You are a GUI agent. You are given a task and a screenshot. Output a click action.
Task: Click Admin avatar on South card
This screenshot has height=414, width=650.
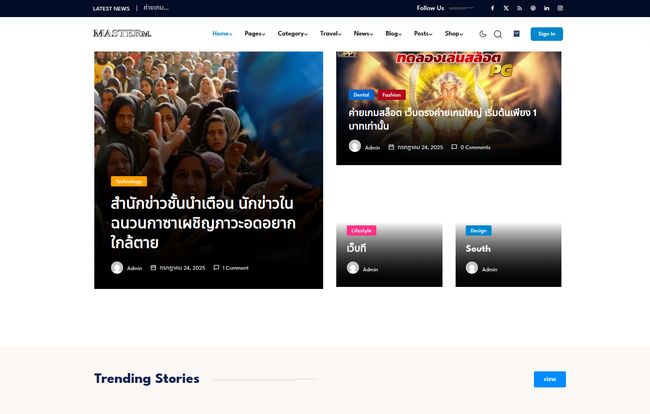[472, 268]
